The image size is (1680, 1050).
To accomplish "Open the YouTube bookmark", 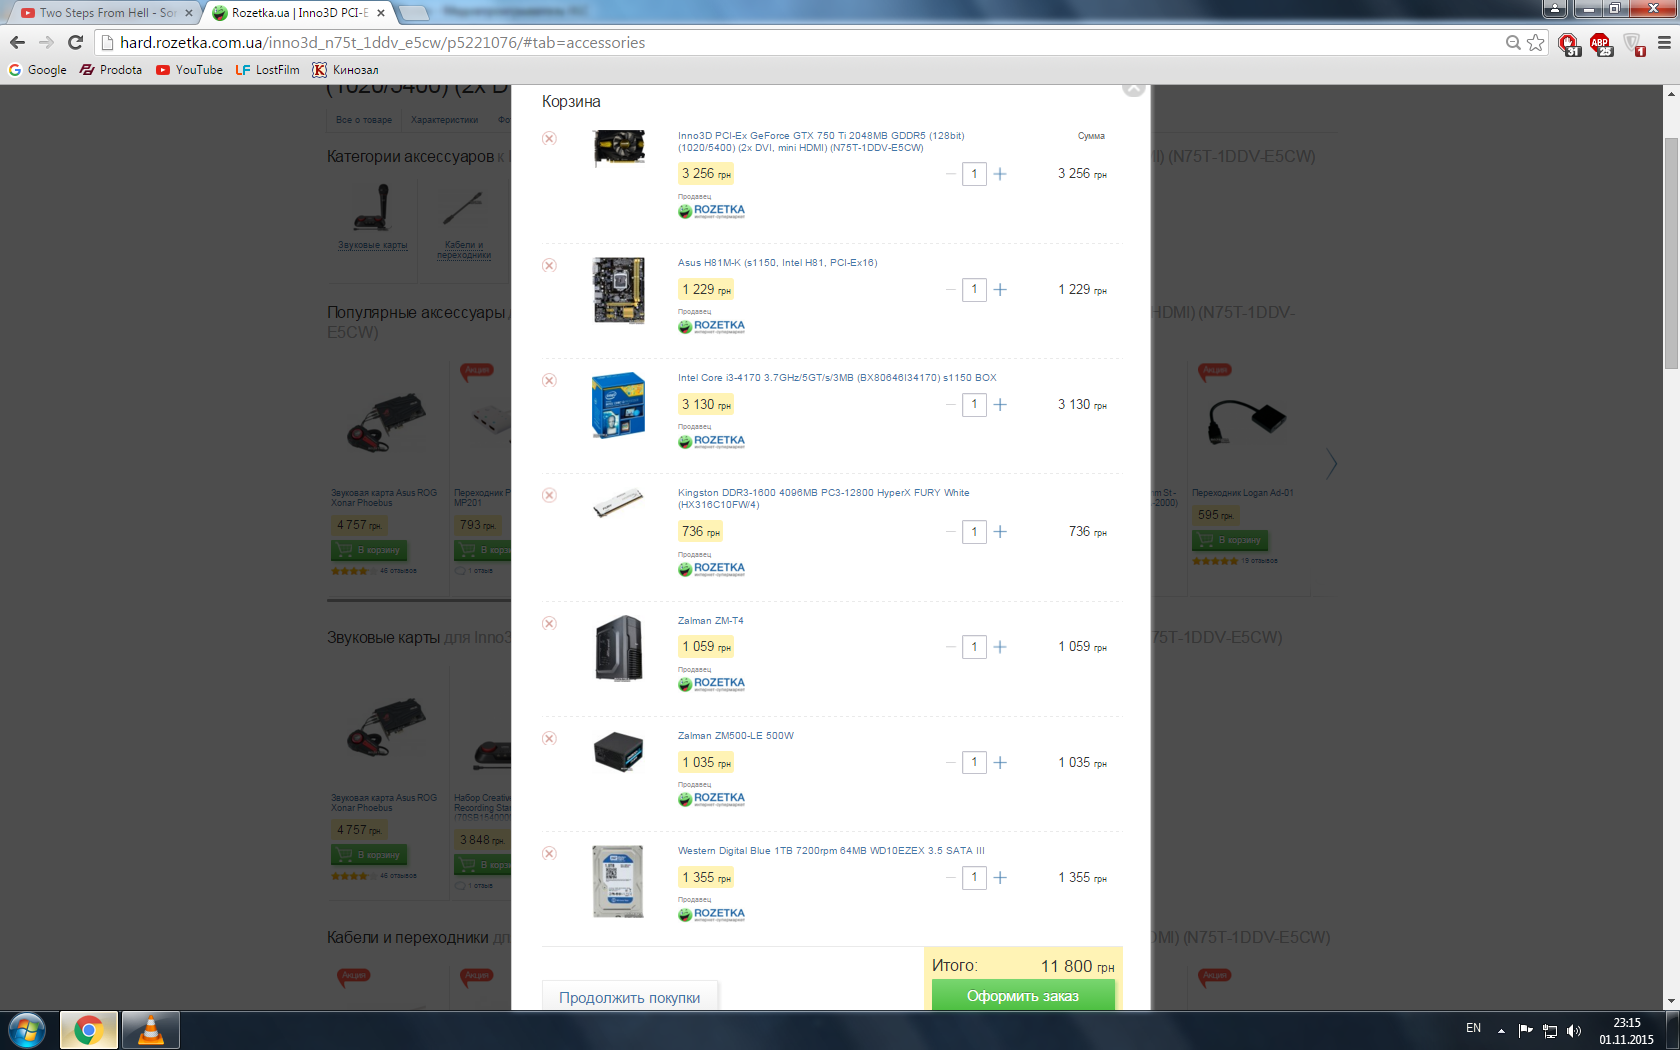I will tap(190, 70).
